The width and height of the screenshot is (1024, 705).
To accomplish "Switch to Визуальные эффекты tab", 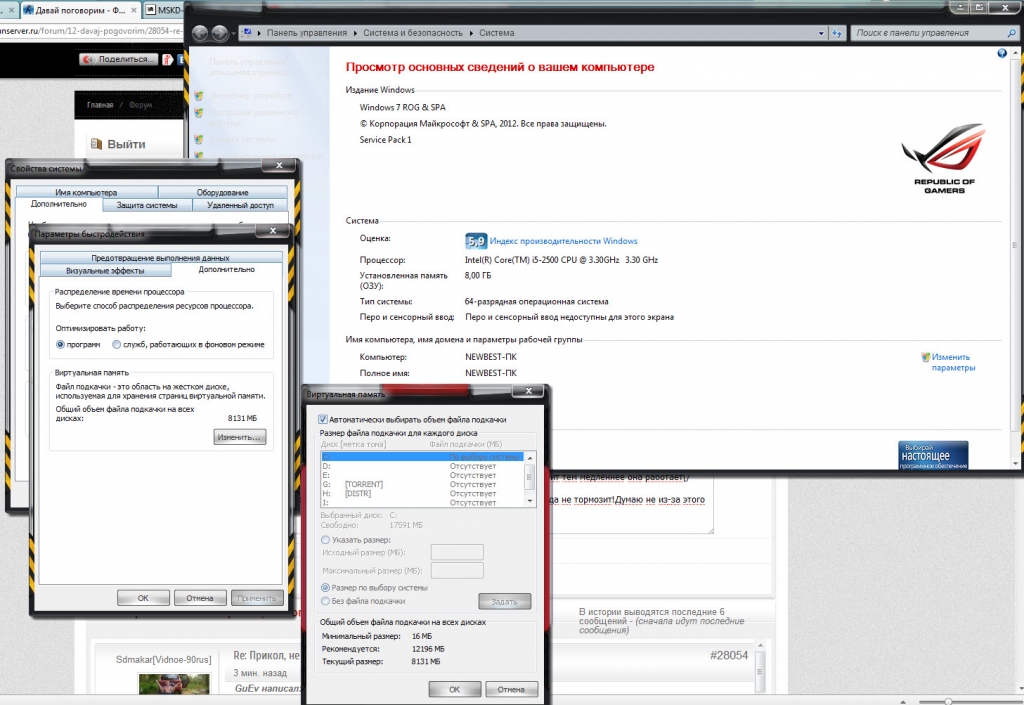I will coord(105,270).
